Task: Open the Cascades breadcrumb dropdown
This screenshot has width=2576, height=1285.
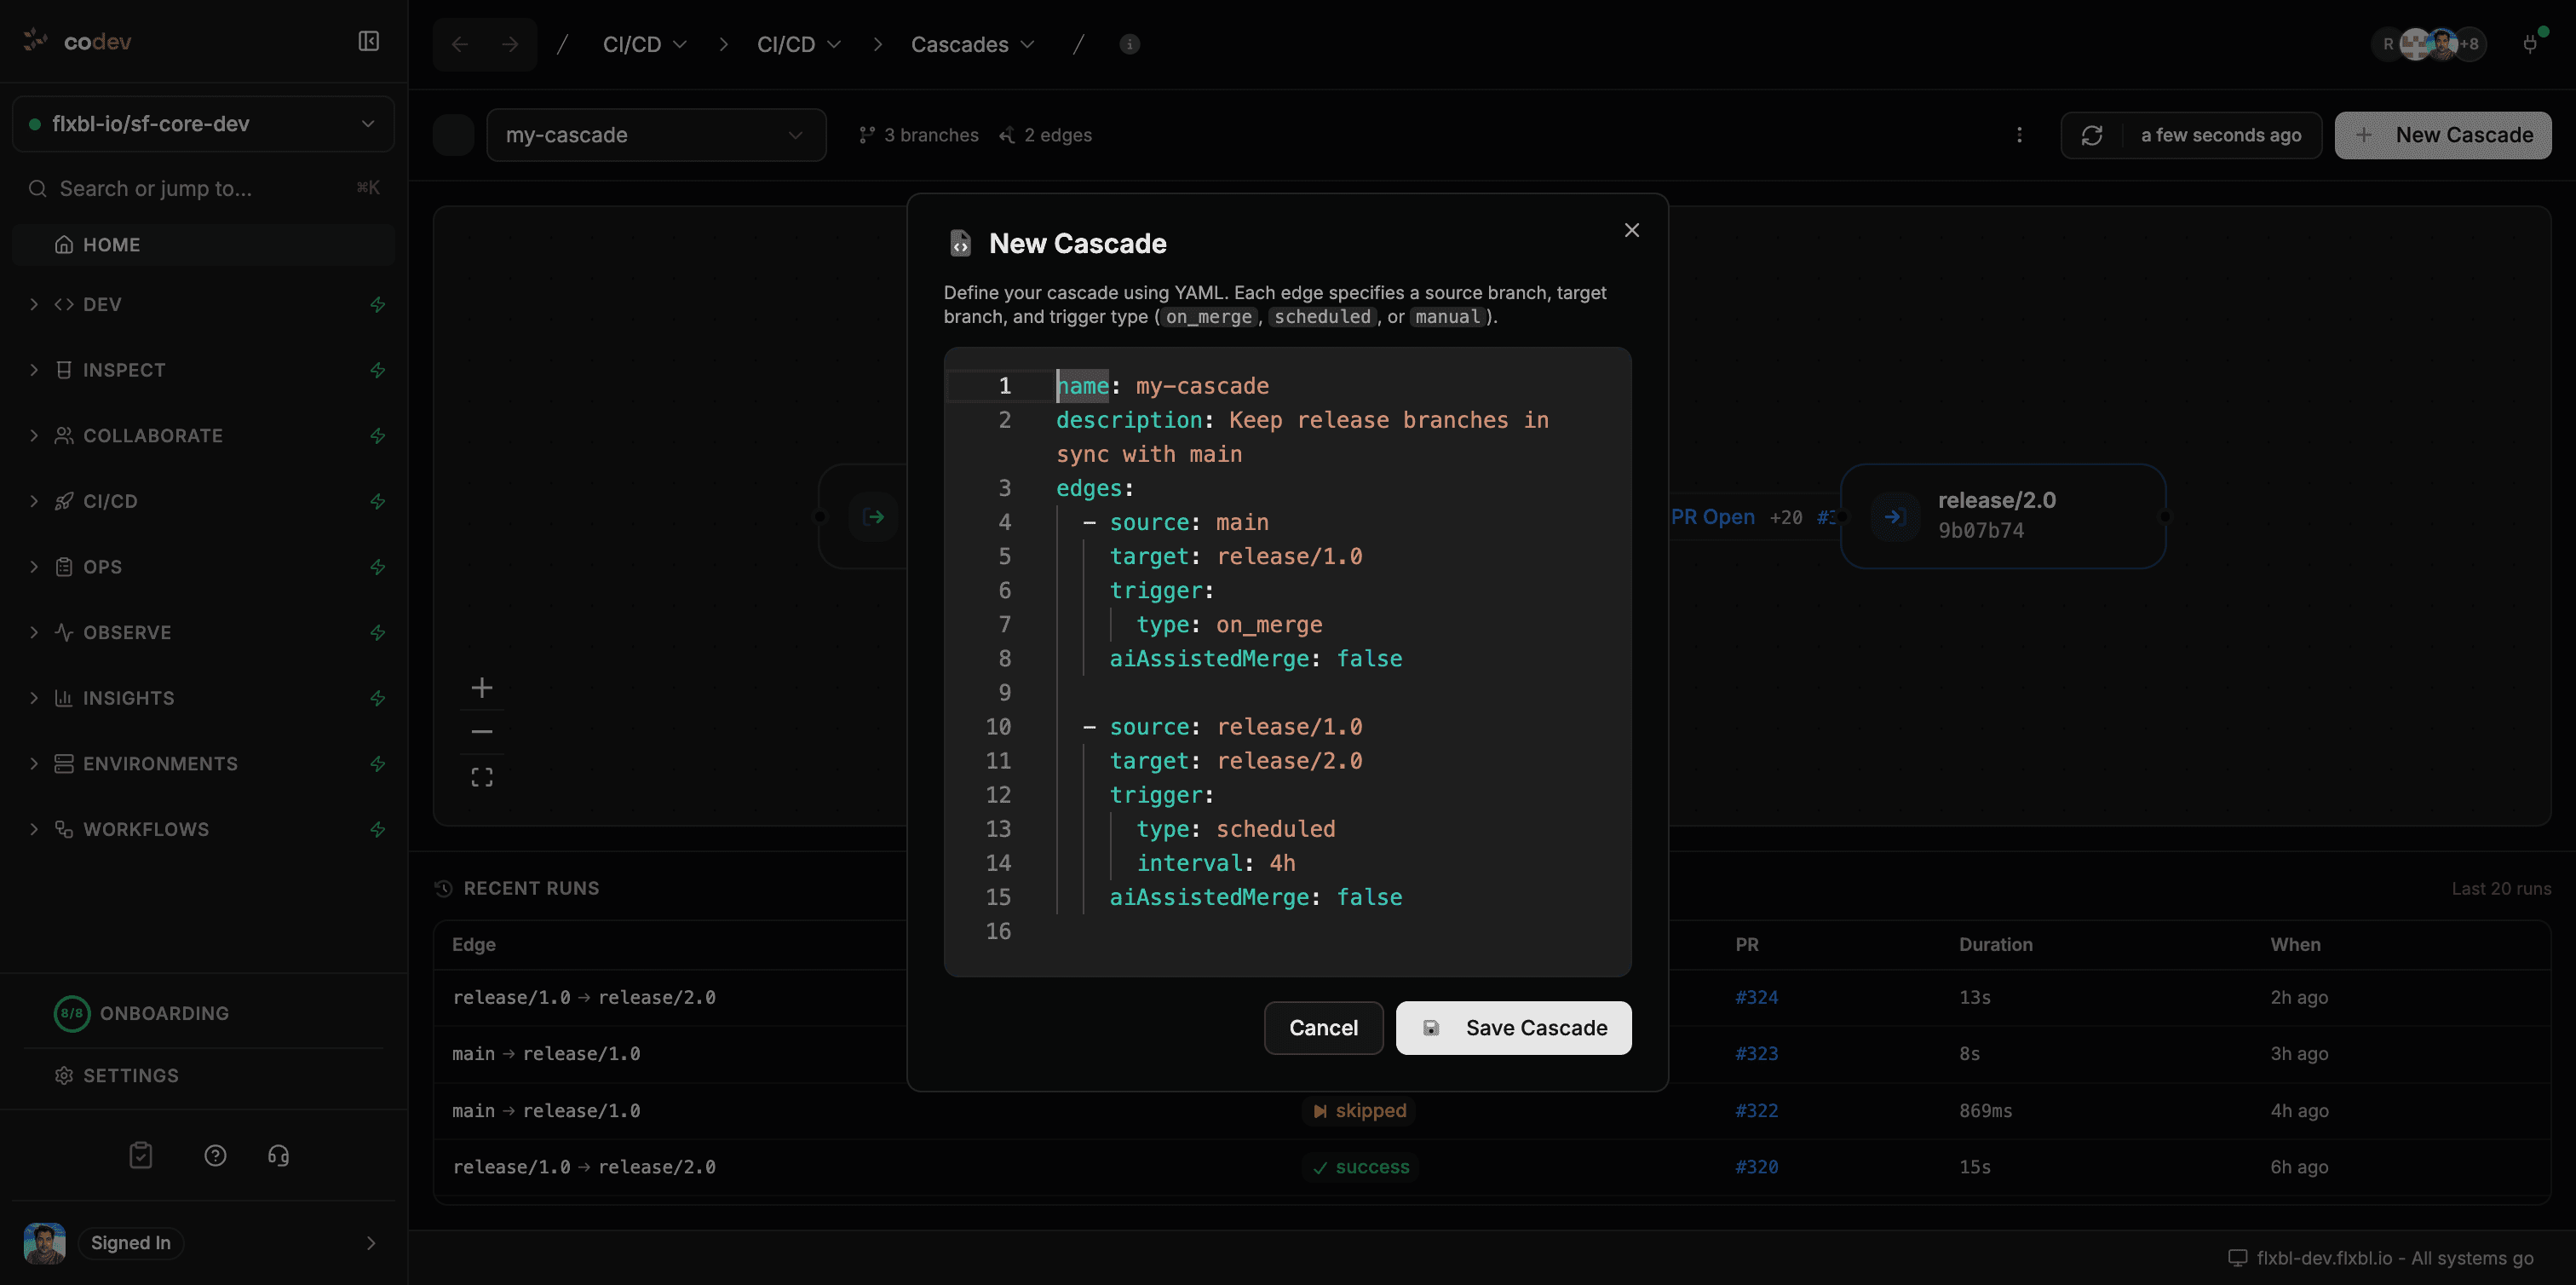Action: pos(972,44)
